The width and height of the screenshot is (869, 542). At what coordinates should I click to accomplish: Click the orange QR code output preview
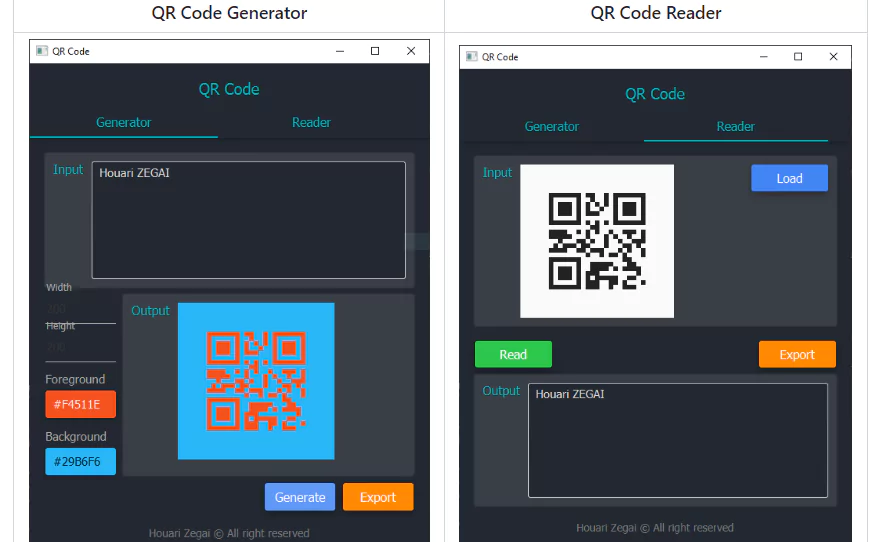256,381
